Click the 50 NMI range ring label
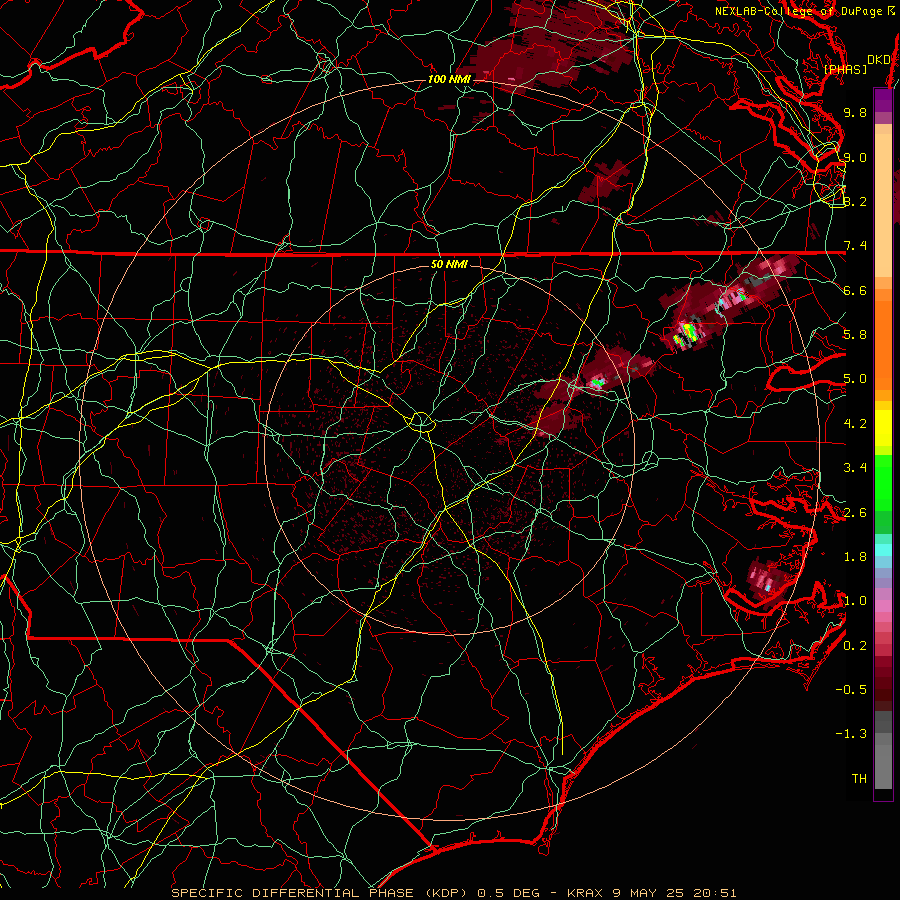 tap(449, 265)
